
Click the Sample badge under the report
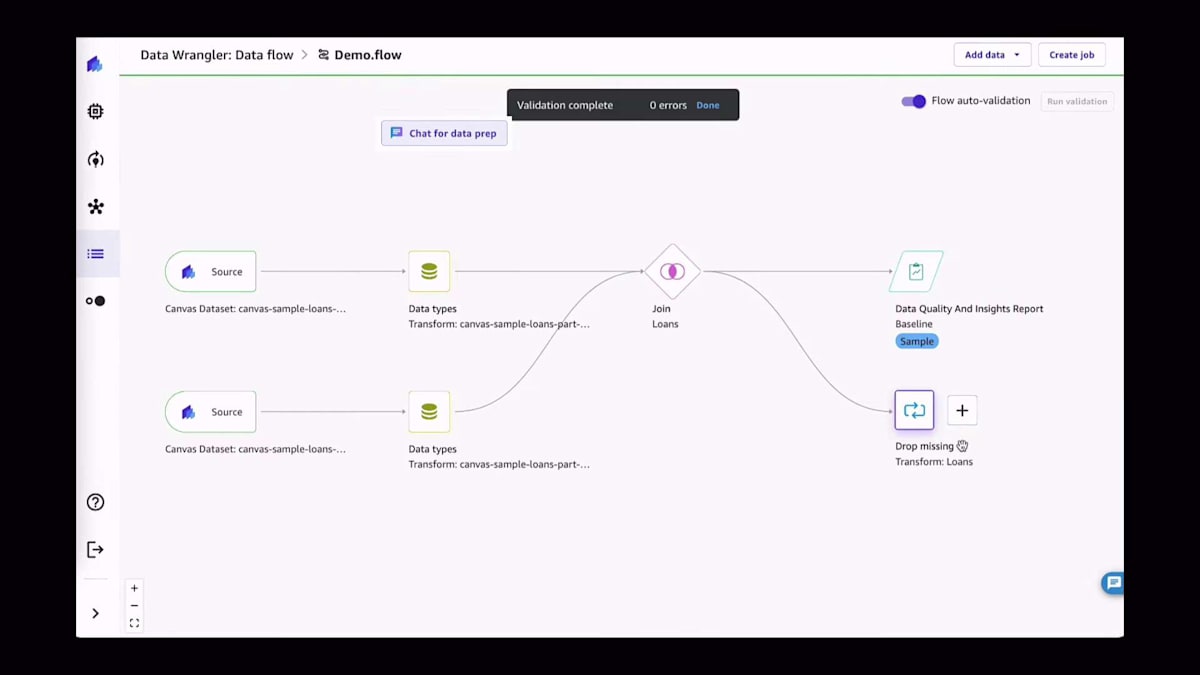[916, 341]
